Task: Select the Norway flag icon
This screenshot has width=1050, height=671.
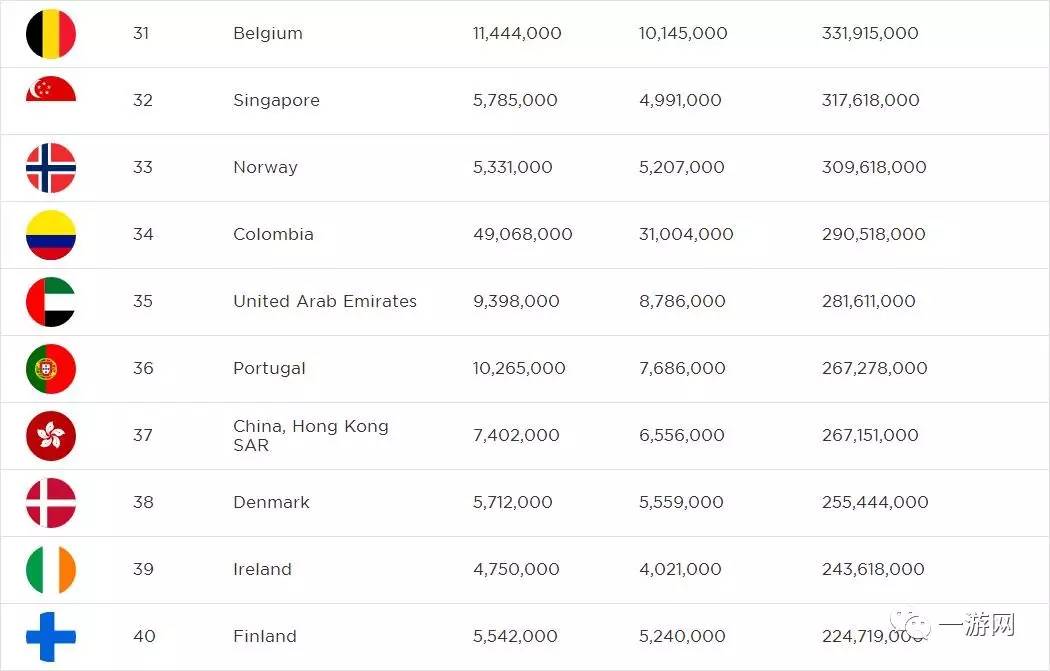Action: pos(51,168)
